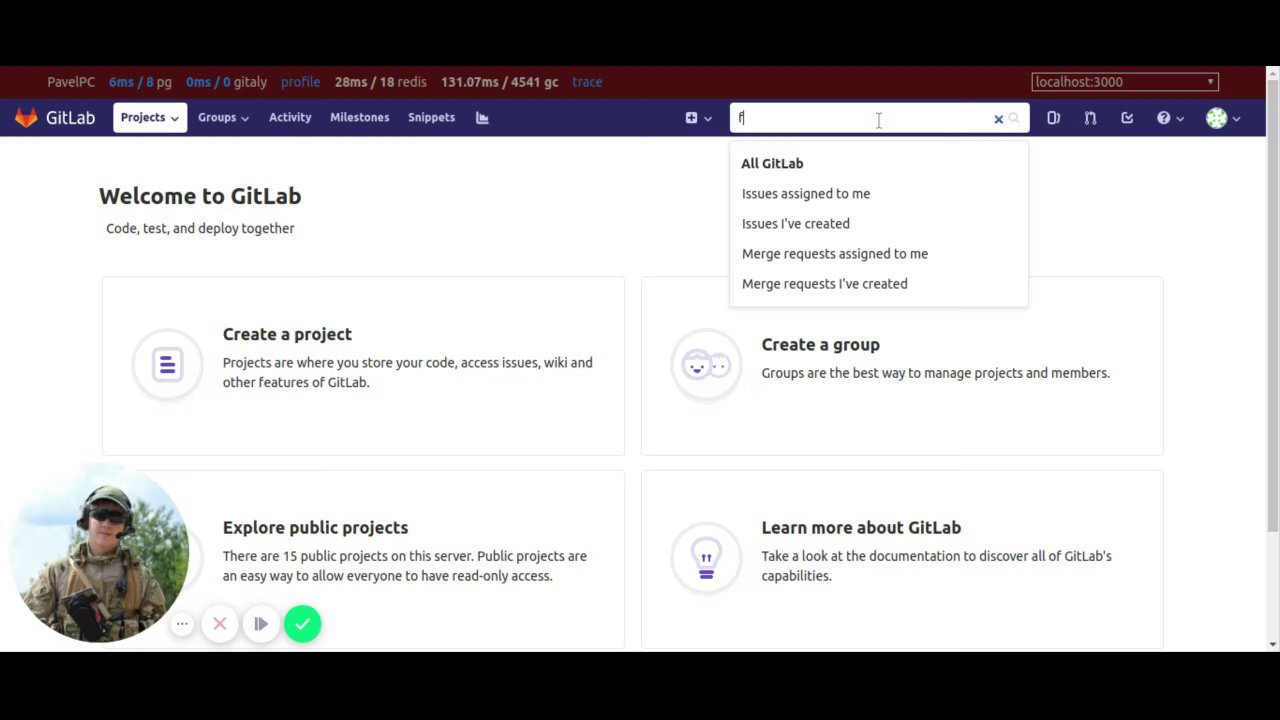Click 'Code, test, and deploy together' text
Screen dimensions: 1280x720
pos(200,228)
